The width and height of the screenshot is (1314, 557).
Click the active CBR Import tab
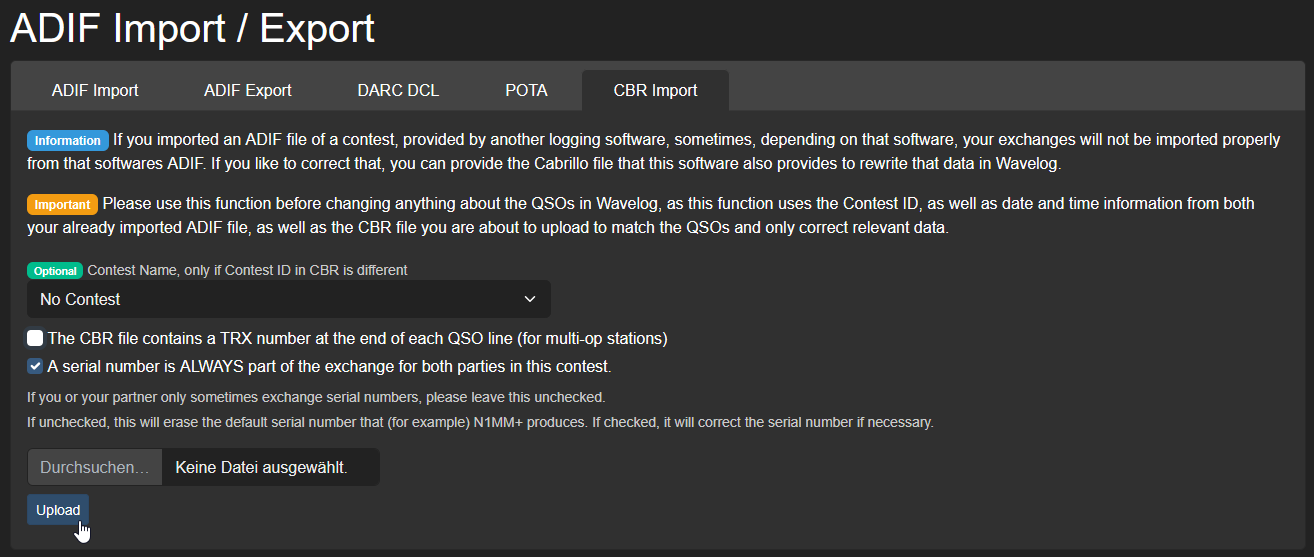pyautogui.click(x=655, y=90)
